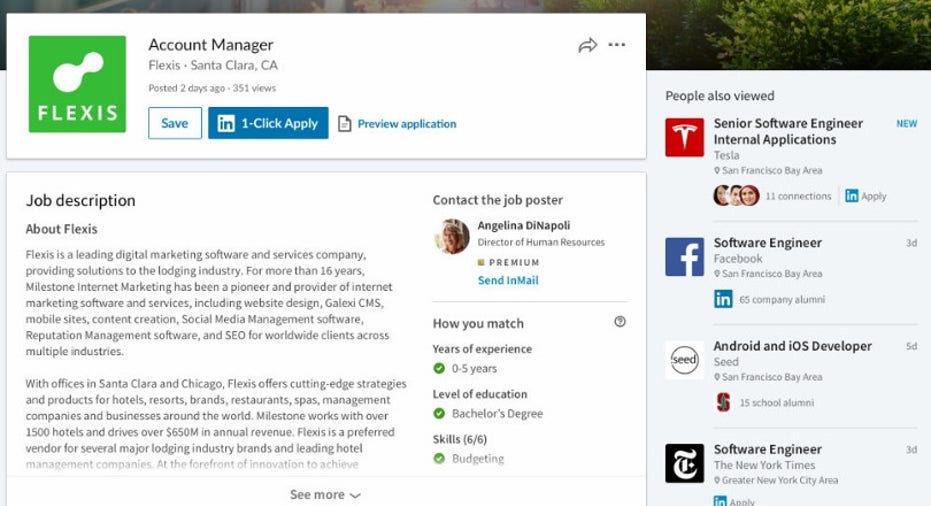
Task: Click the Tesla company name
Action: [x=726, y=155]
